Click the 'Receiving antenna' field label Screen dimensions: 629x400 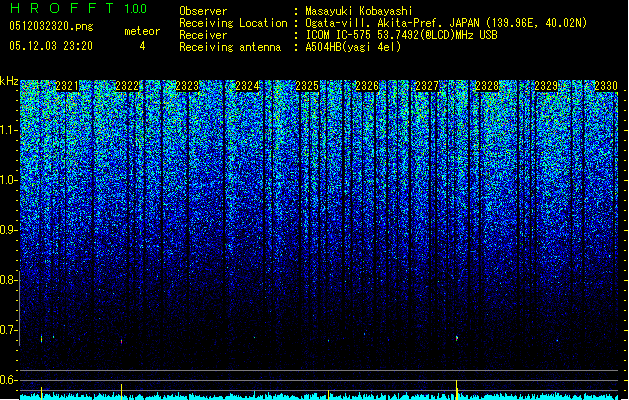(230, 47)
